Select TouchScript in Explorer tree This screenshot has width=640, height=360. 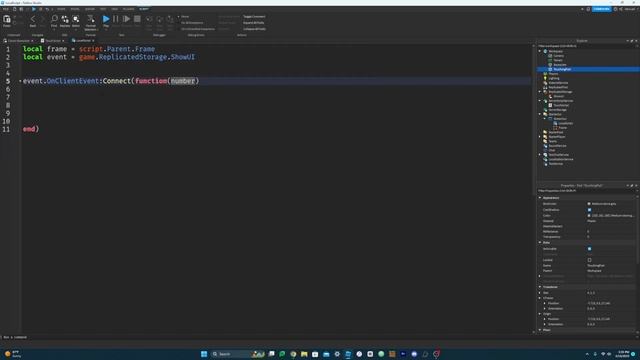(561, 105)
